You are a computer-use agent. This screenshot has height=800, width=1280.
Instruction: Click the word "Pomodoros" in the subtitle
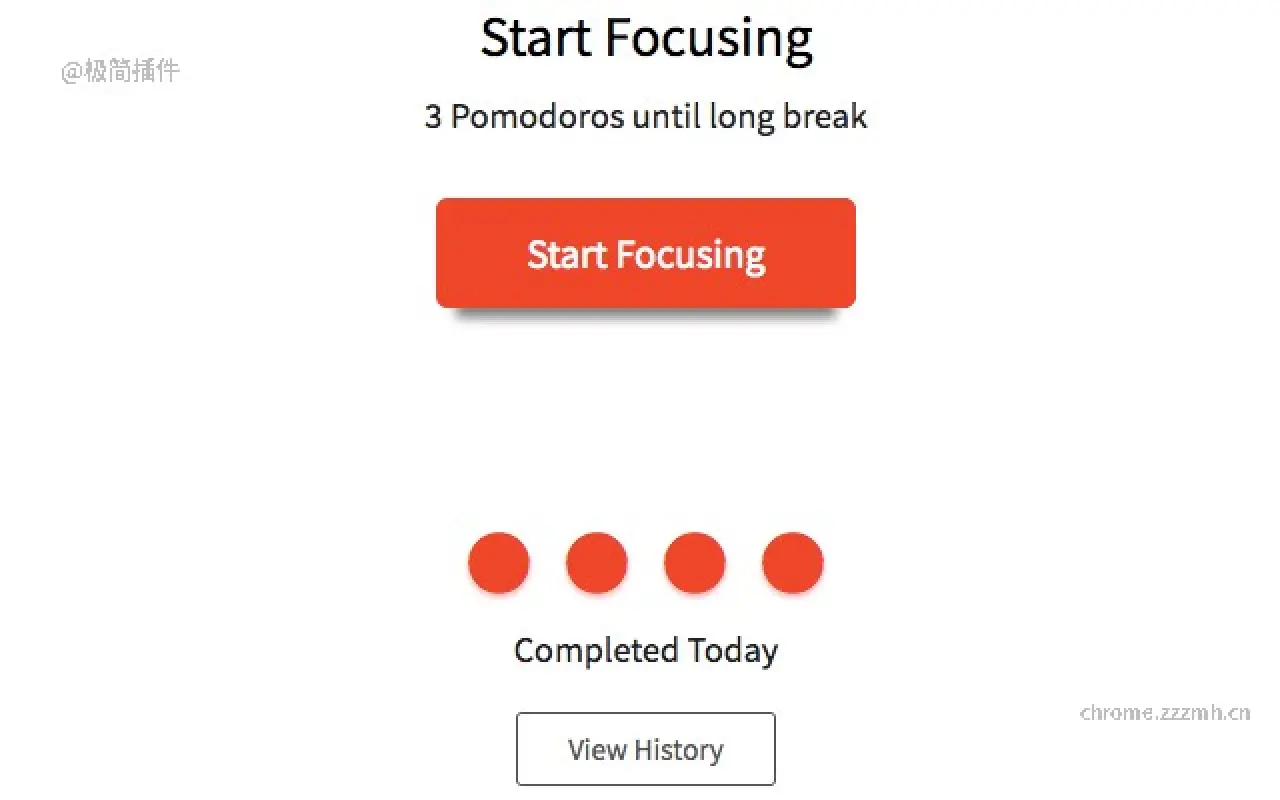pyautogui.click(x=537, y=117)
